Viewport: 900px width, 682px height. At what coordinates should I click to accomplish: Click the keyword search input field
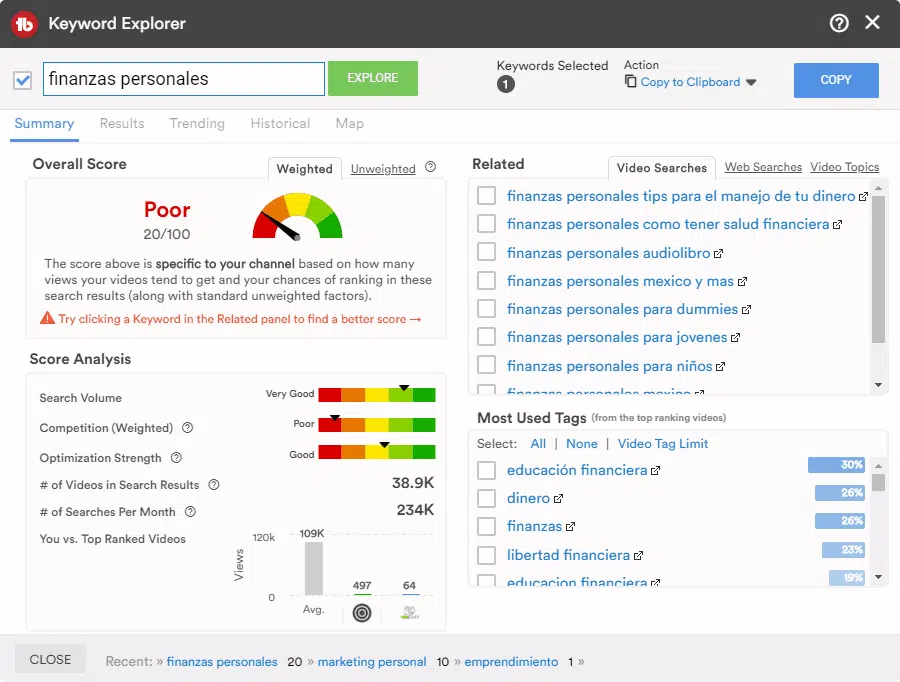(x=184, y=79)
